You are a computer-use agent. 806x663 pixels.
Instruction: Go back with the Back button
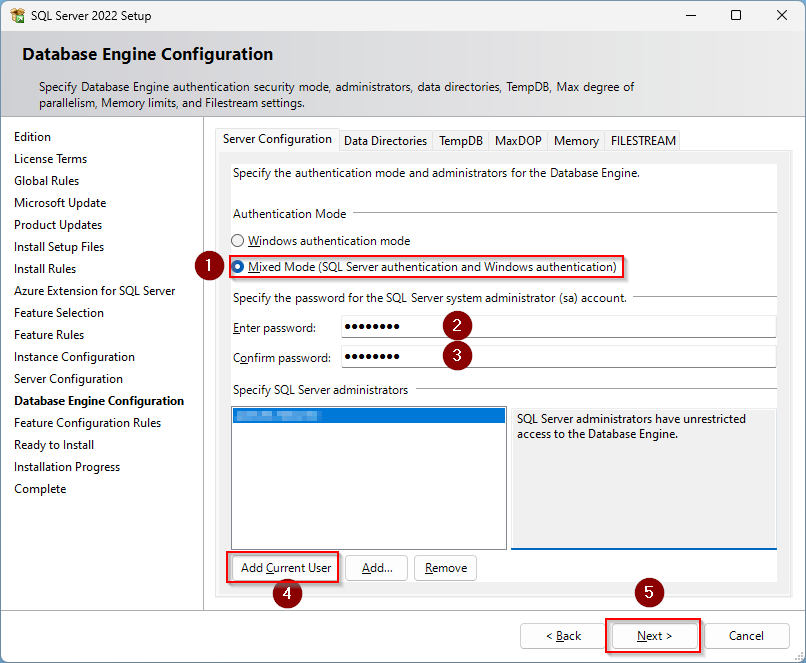coord(562,636)
